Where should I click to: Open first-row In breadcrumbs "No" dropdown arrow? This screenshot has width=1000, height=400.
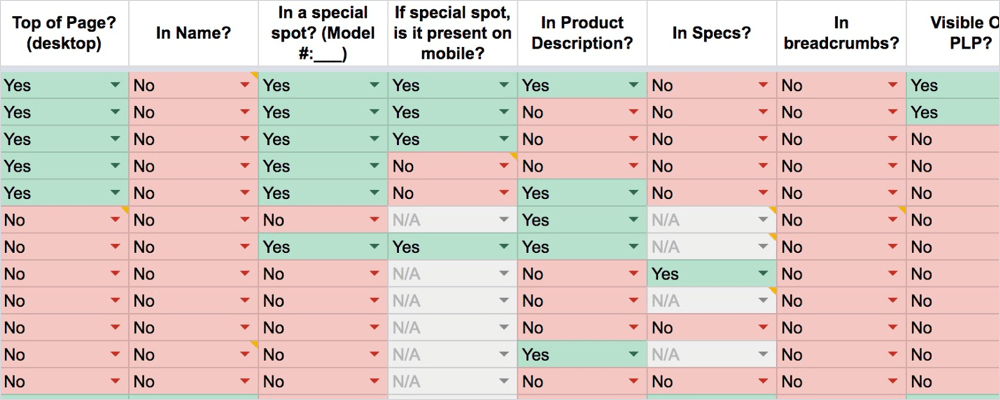coord(892,86)
